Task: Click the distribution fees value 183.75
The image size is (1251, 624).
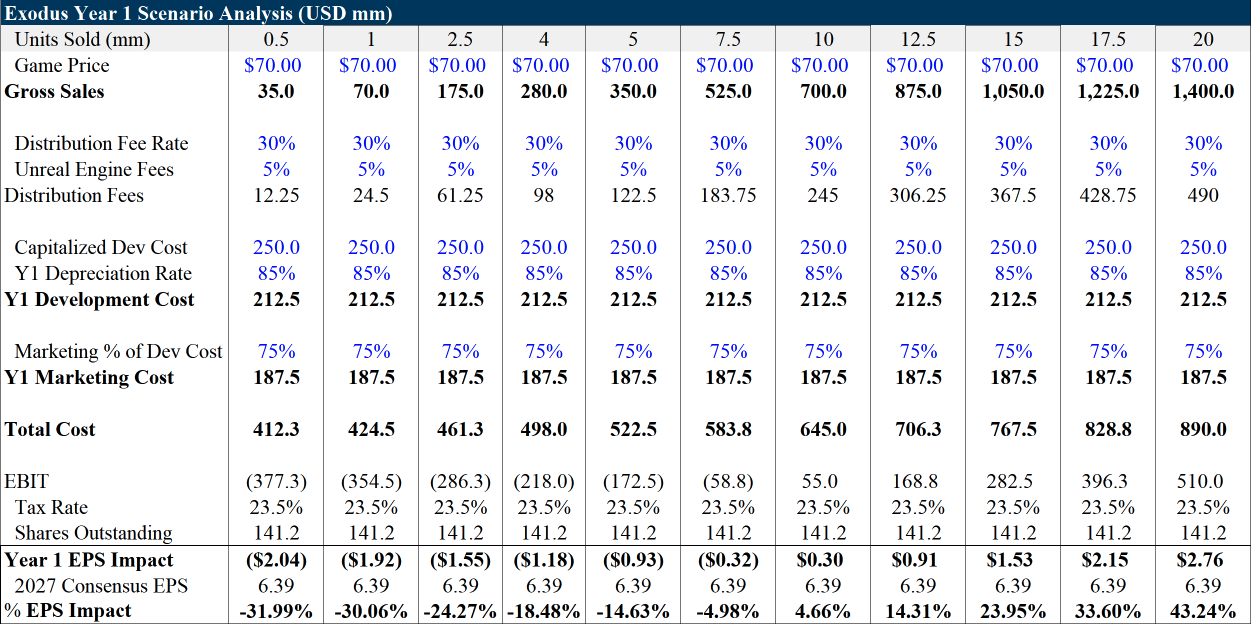Action: click(728, 195)
